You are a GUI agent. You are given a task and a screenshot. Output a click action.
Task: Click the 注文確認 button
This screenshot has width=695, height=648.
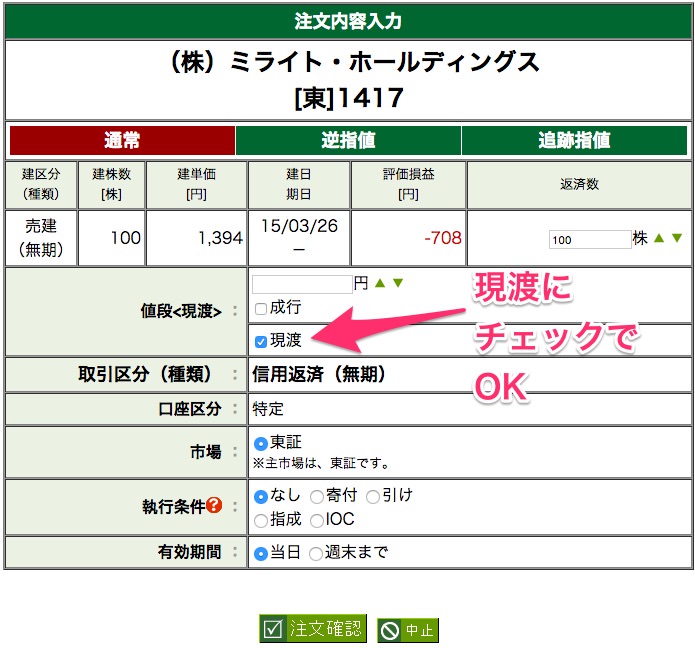click(313, 628)
